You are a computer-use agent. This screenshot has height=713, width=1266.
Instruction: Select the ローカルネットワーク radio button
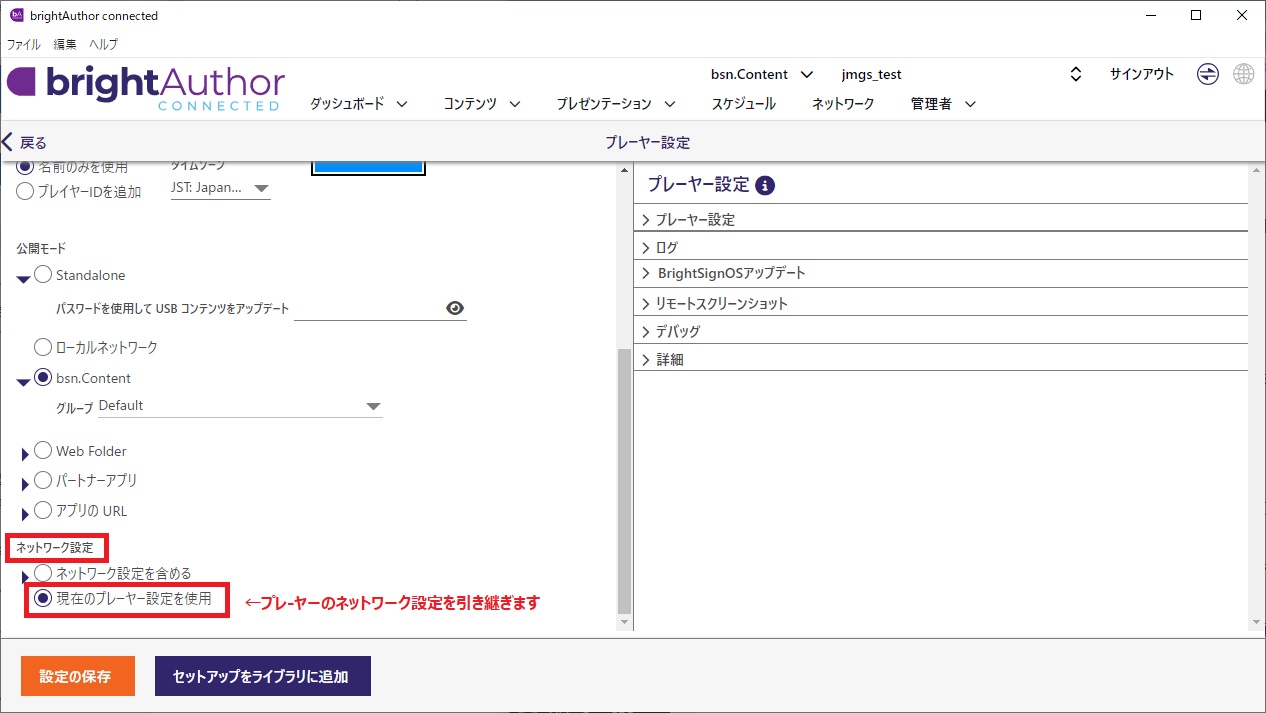tap(43, 347)
